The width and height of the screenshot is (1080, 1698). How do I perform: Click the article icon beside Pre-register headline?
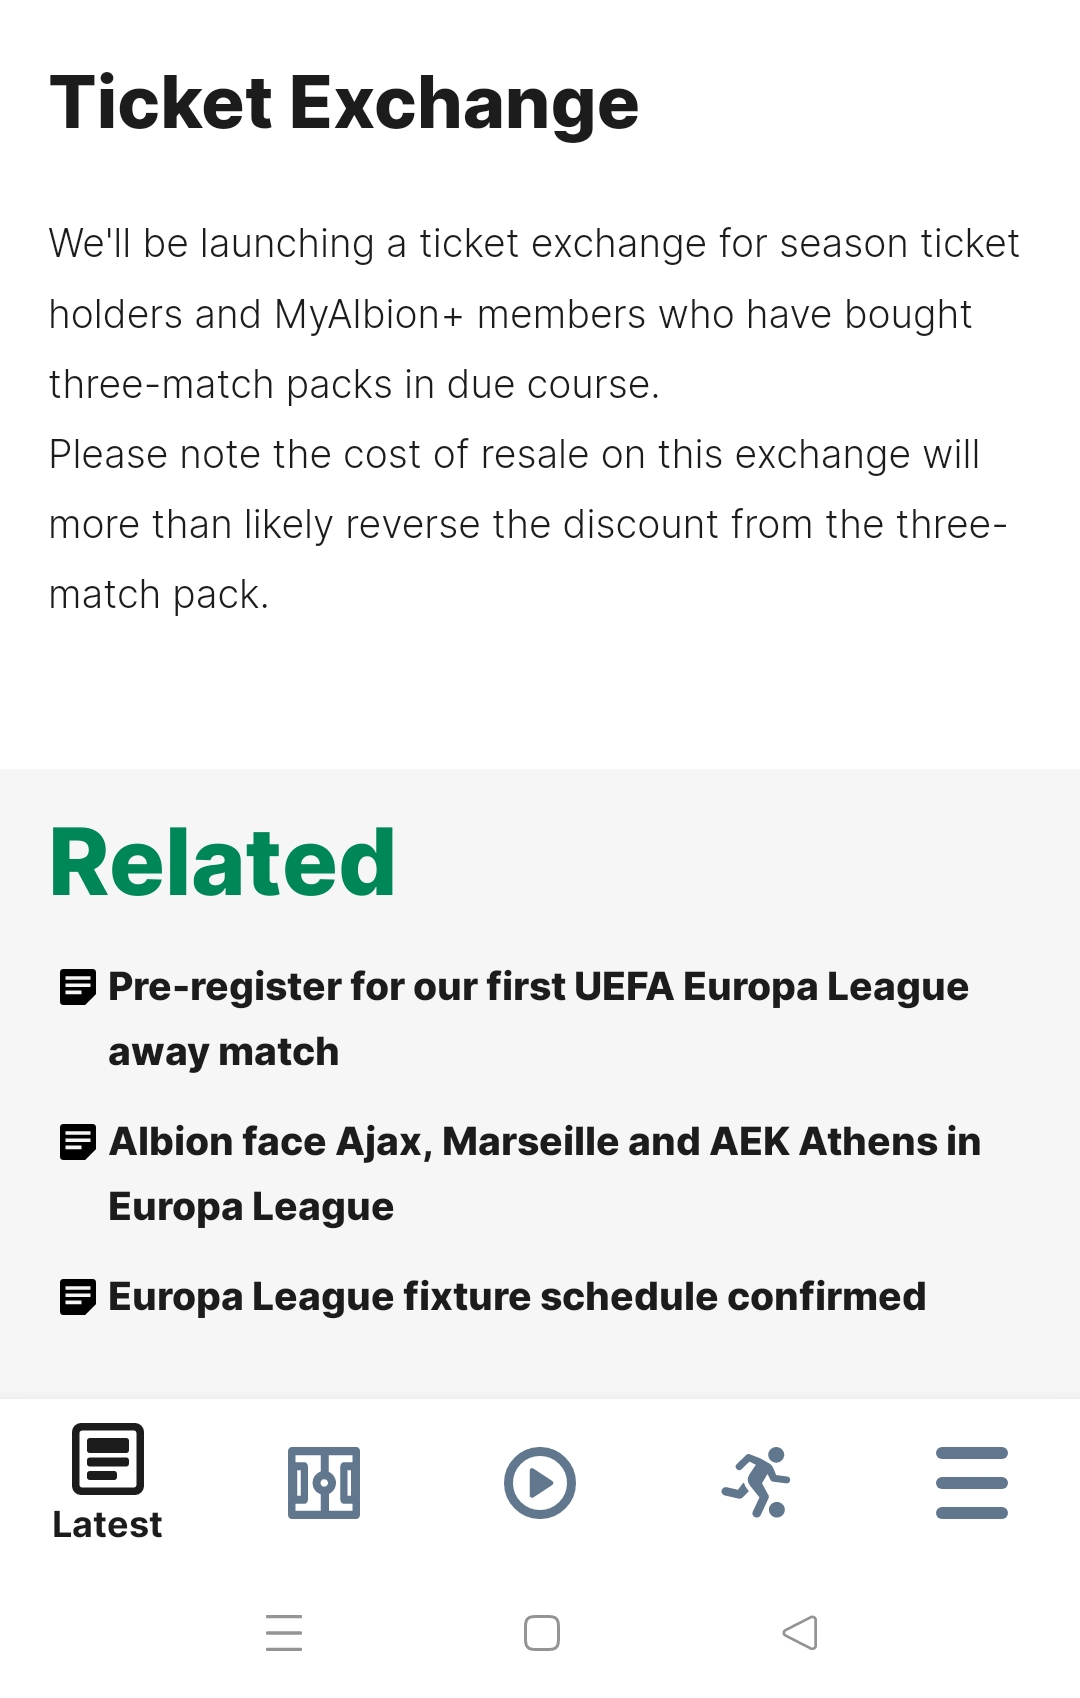(x=78, y=987)
